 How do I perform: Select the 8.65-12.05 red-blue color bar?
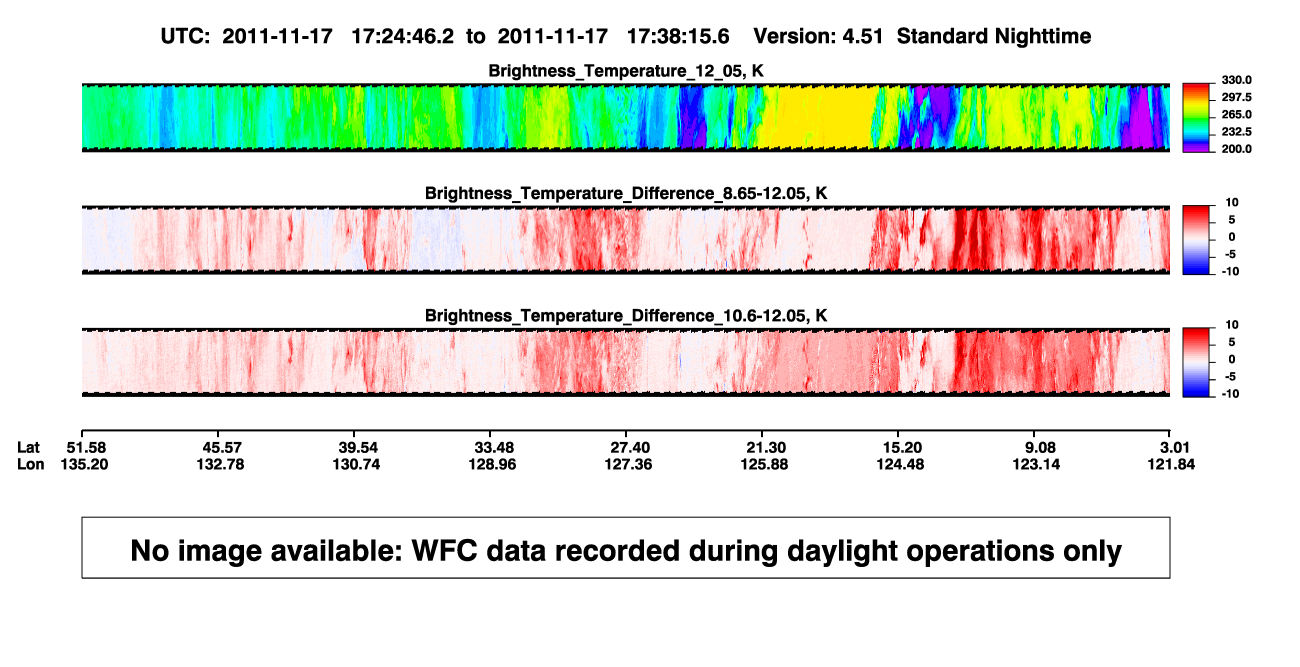click(1198, 239)
